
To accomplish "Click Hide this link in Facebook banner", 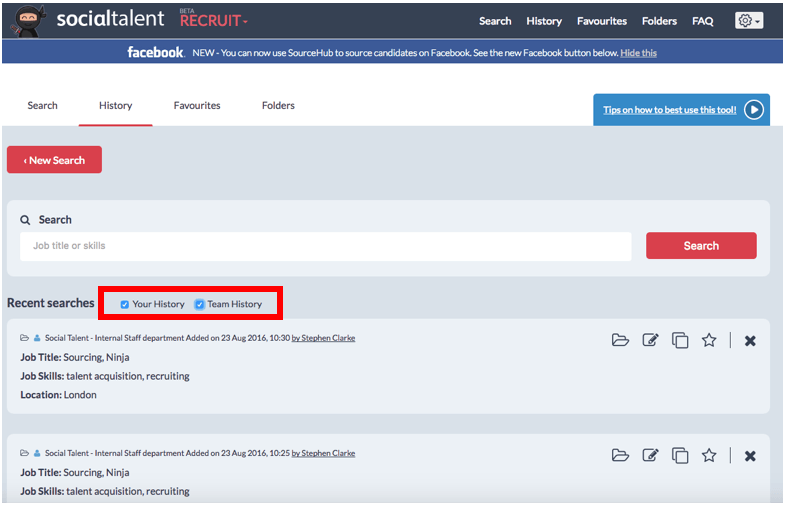I will tap(639, 53).
